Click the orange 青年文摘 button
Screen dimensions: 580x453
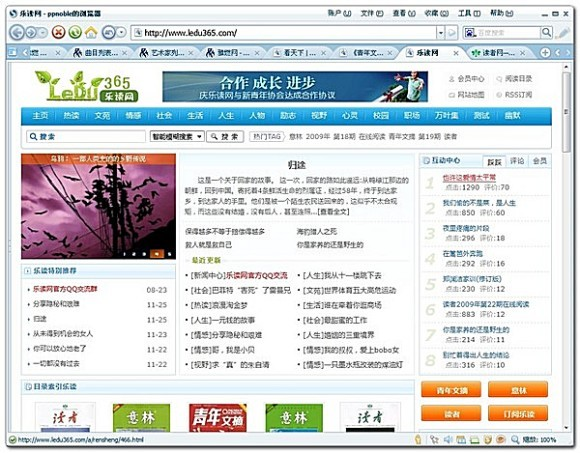pos(451,390)
